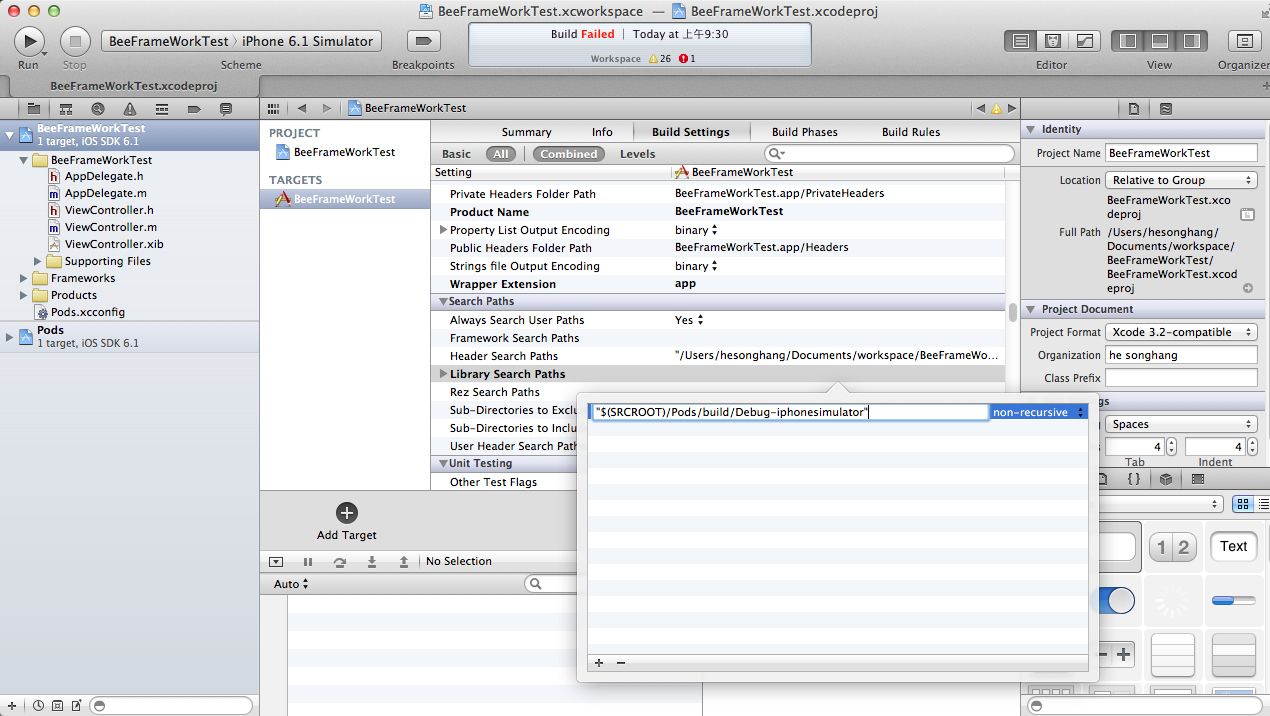The height and width of the screenshot is (716, 1270).
Task: Open the related files grid menu
Action: 273,108
